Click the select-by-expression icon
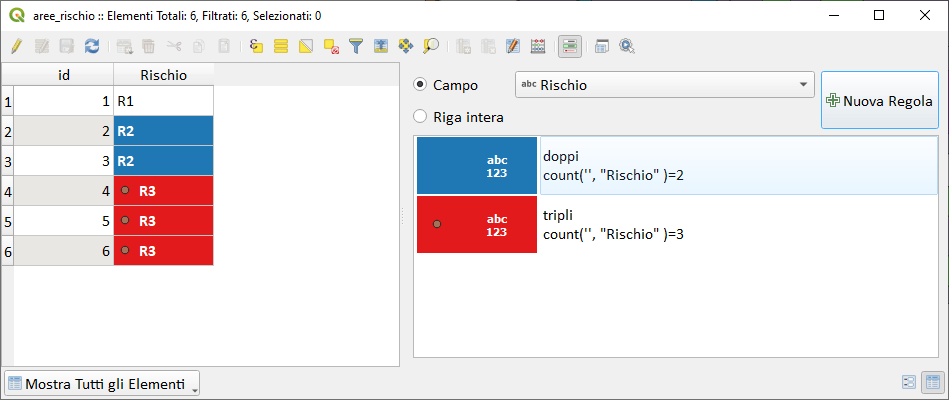 (256, 46)
